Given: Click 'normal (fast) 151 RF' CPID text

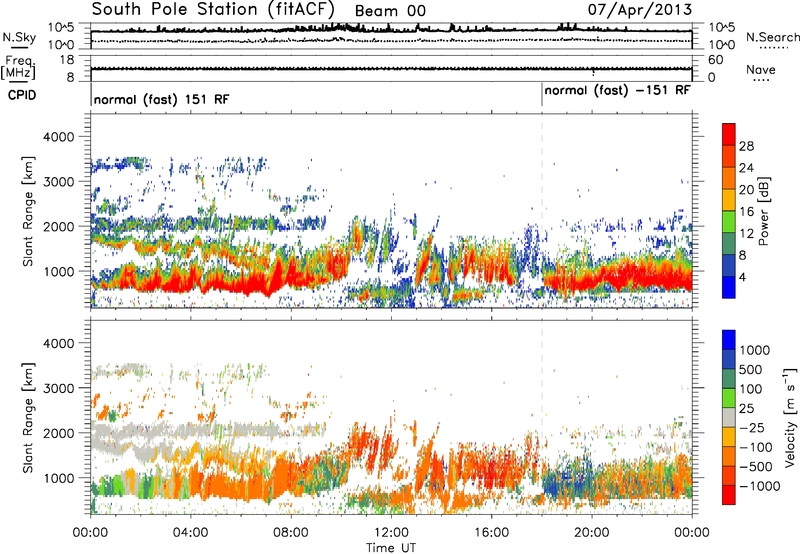Looking at the screenshot, I should click(x=162, y=99).
